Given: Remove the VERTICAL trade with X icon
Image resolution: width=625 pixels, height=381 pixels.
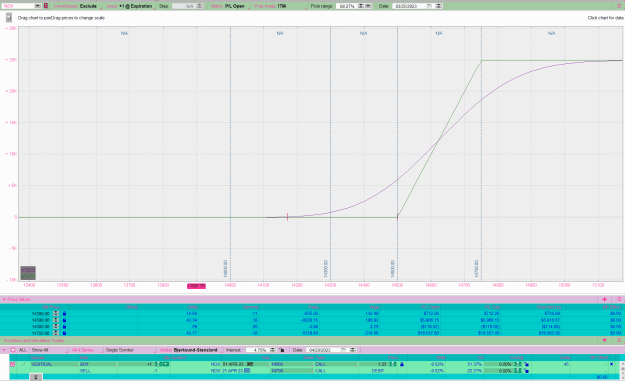Looking at the screenshot, I should [612, 364].
